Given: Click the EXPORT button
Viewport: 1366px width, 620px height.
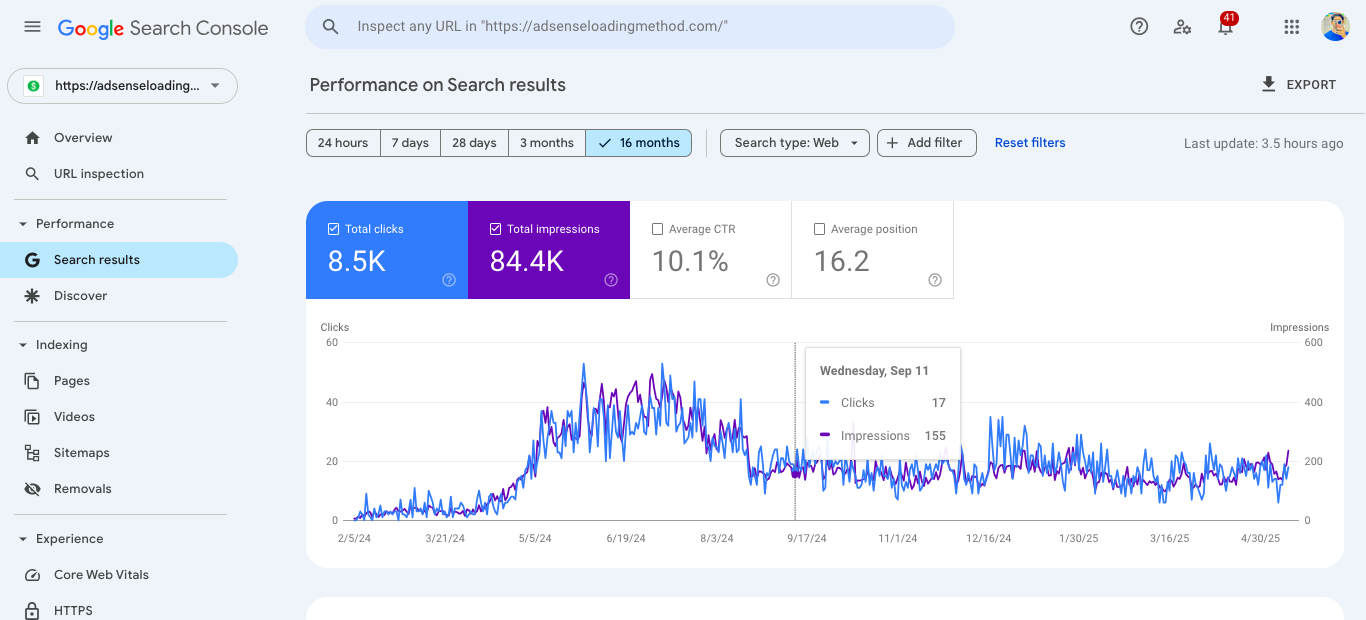Looking at the screenshot, I should (x=1299, y=85).
